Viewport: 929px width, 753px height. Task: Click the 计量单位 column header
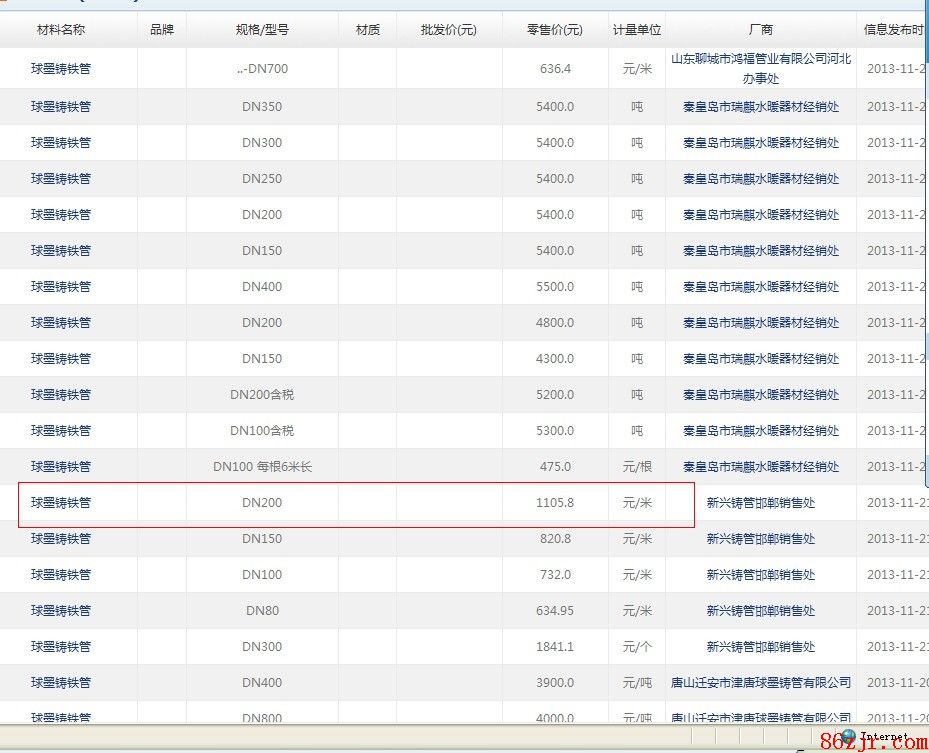[x=637, y=30]
